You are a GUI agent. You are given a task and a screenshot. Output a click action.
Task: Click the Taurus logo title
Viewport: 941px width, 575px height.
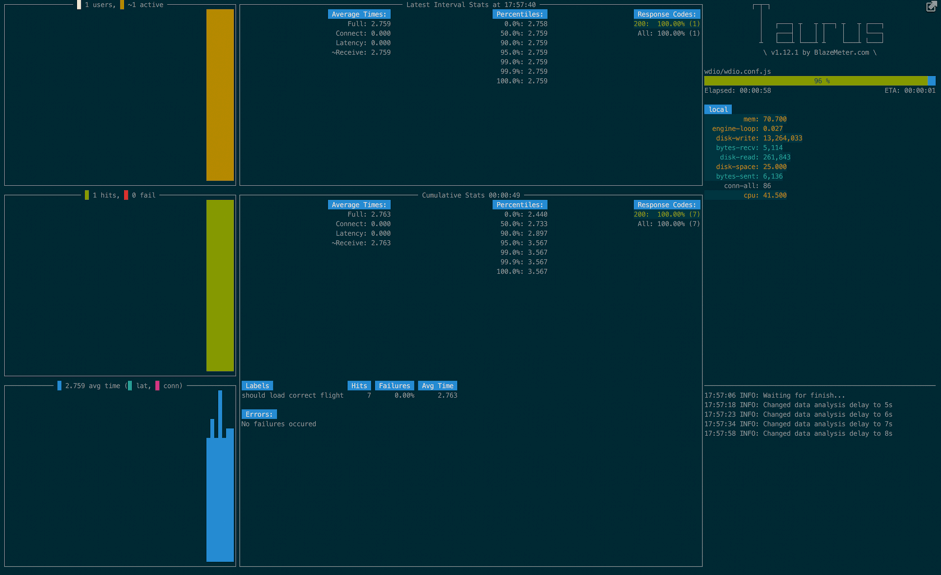pyautogui.click(x=819, y=24)
